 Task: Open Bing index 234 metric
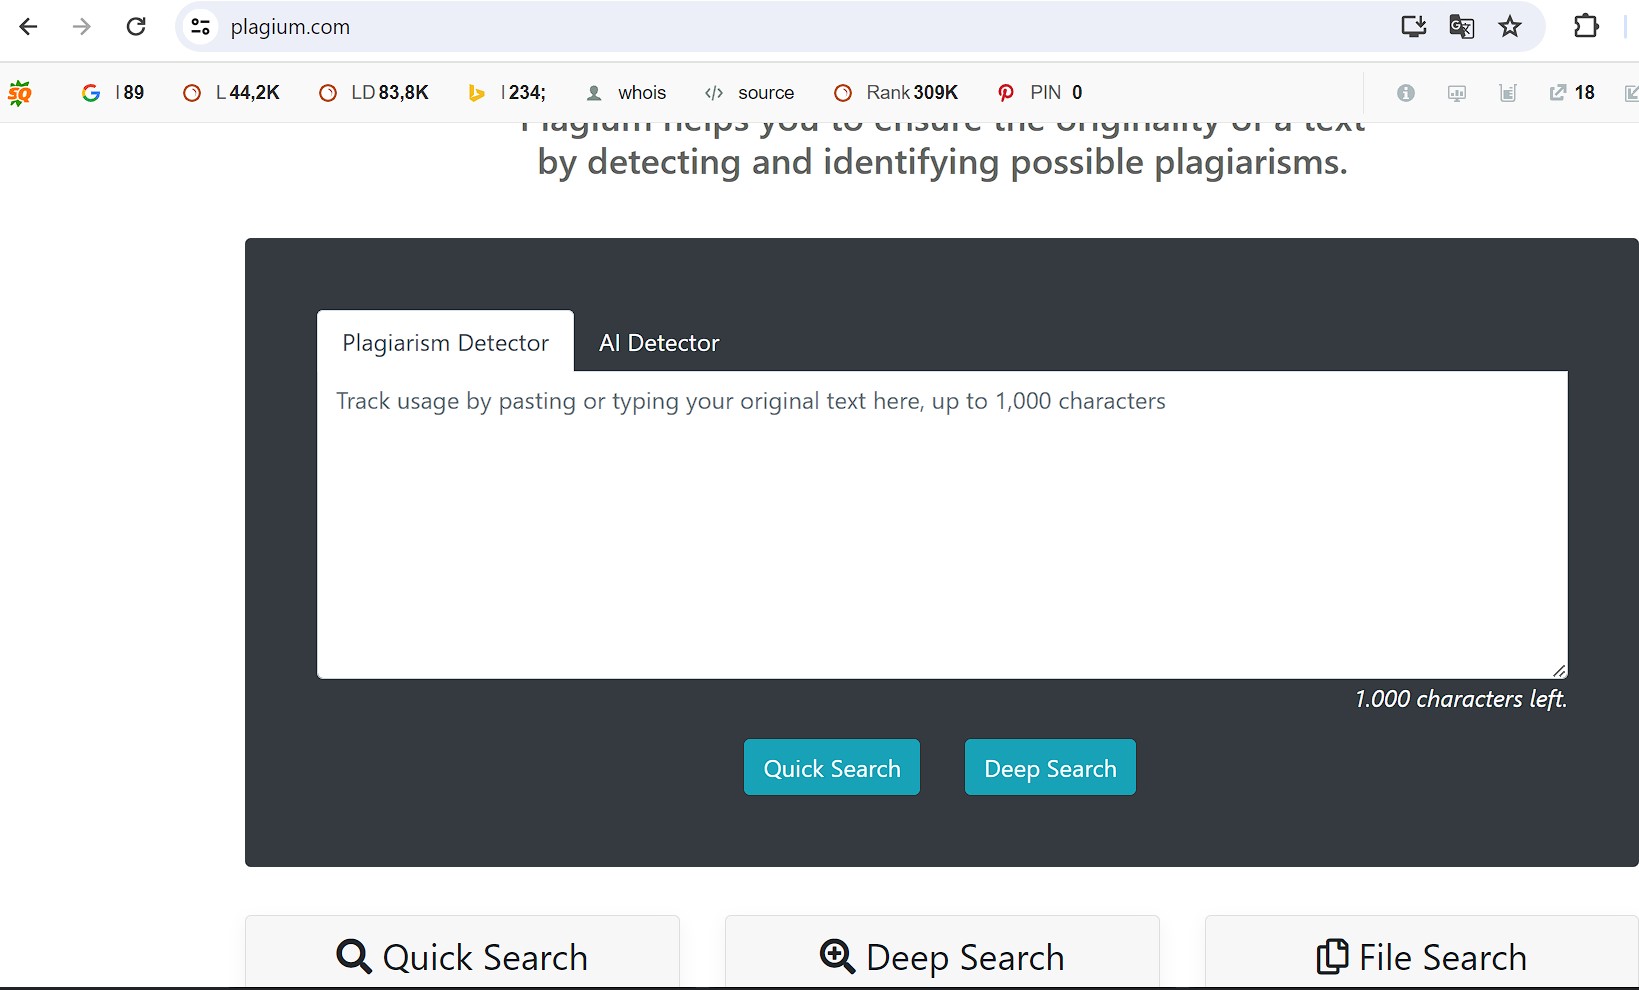(x=507, y=93)
